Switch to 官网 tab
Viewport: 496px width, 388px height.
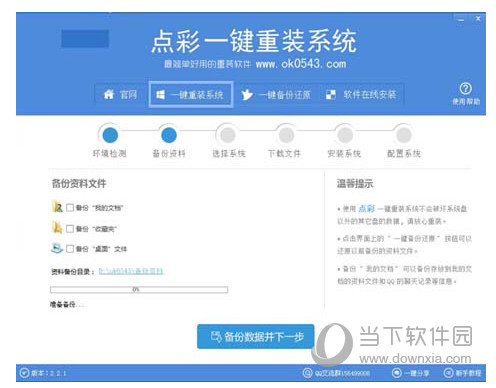tap(121, 95)
